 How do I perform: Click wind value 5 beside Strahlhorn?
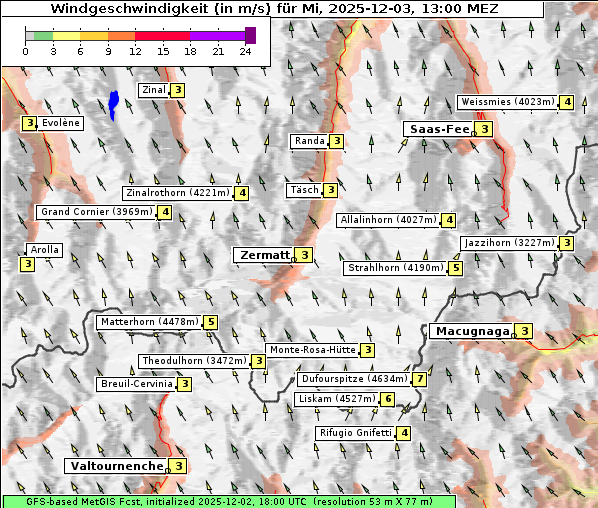point(456,268)
